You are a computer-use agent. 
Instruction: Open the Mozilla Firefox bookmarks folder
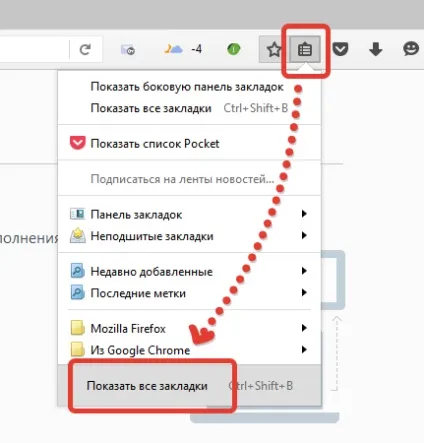coord(189,328)
